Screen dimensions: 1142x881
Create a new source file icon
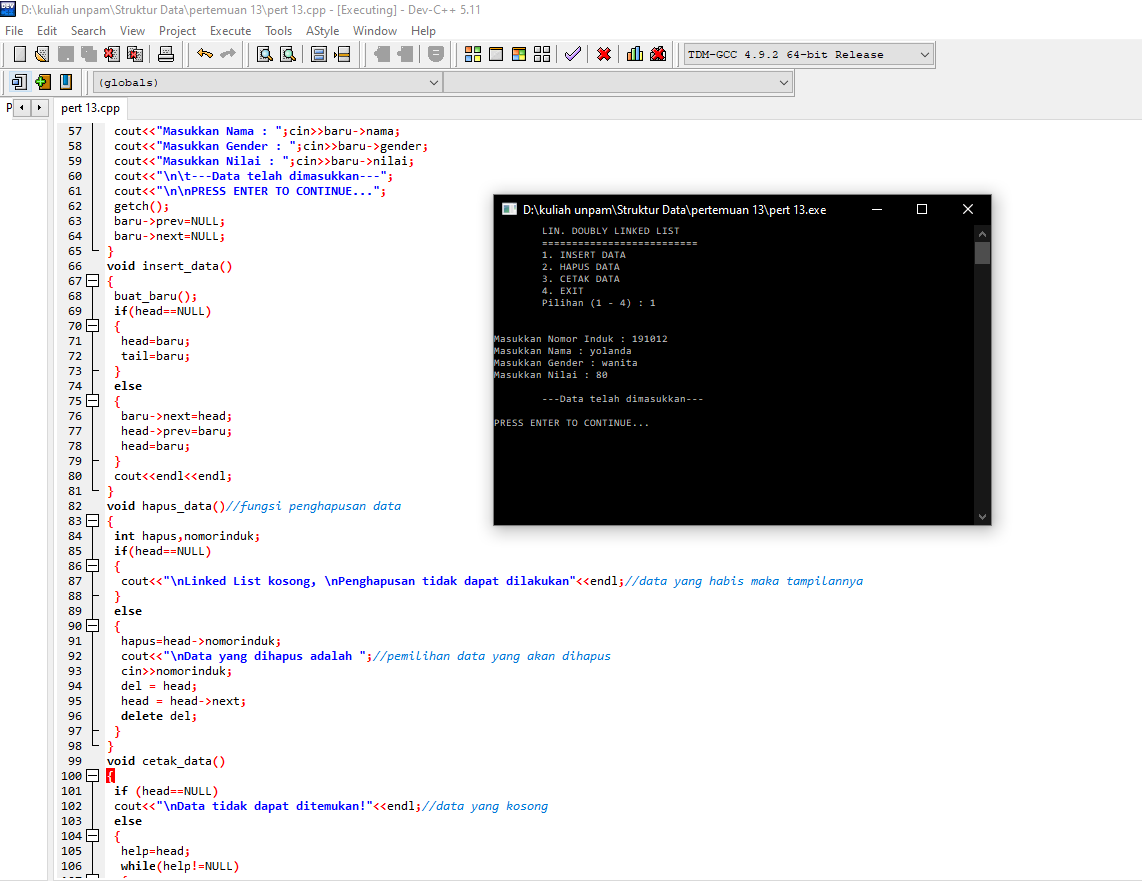click(x=20, y=54)
